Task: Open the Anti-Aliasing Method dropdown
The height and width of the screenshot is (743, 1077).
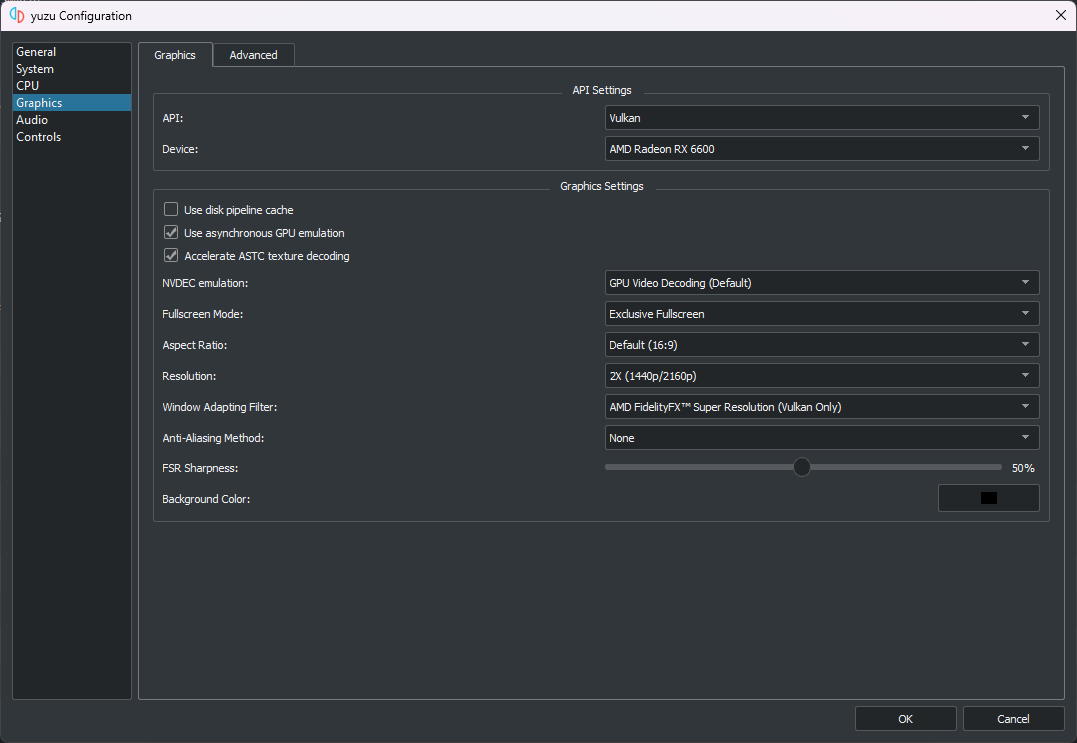Action: pyautogui.click(x=821, y=437)
